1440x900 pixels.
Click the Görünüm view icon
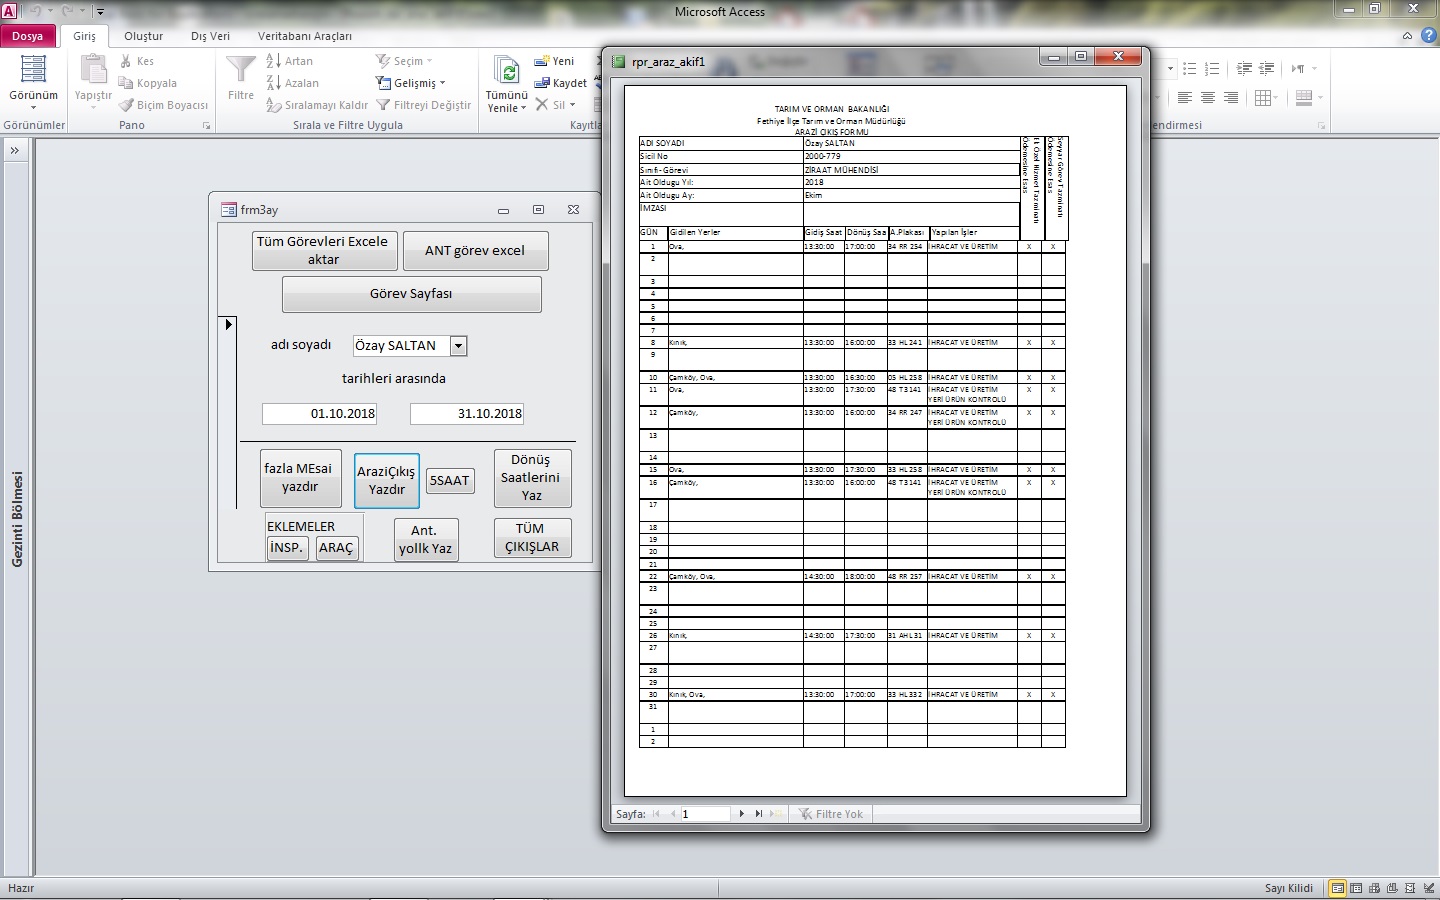[33, 71]
